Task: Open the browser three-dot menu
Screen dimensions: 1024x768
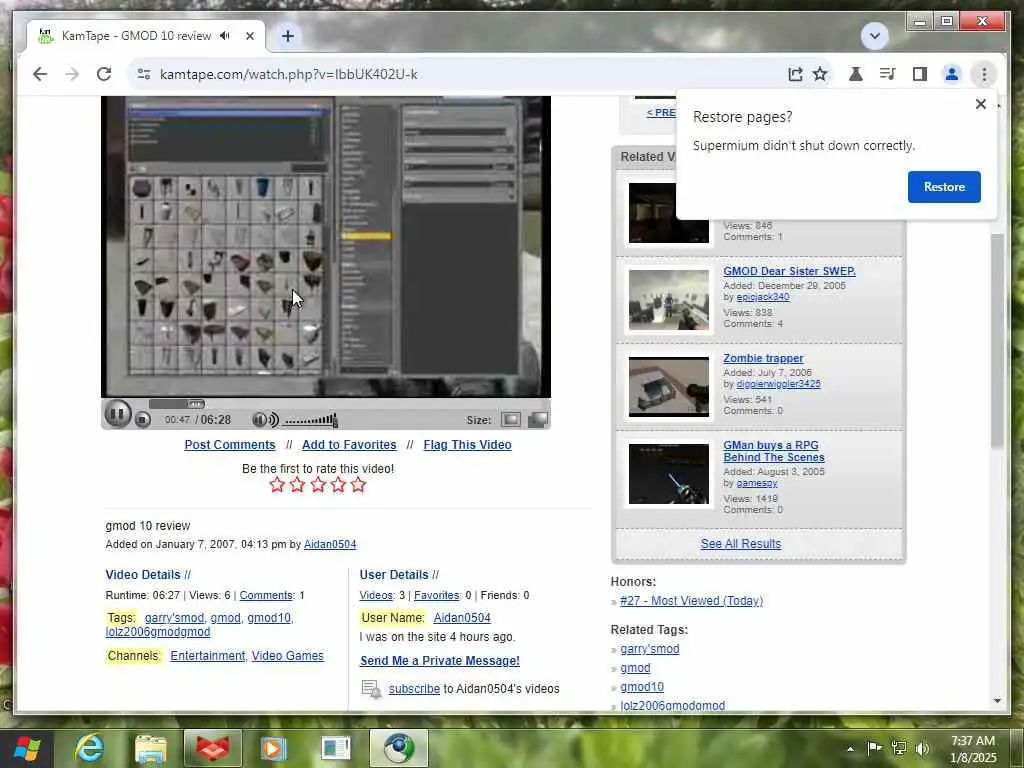Action: click(984, 74)
